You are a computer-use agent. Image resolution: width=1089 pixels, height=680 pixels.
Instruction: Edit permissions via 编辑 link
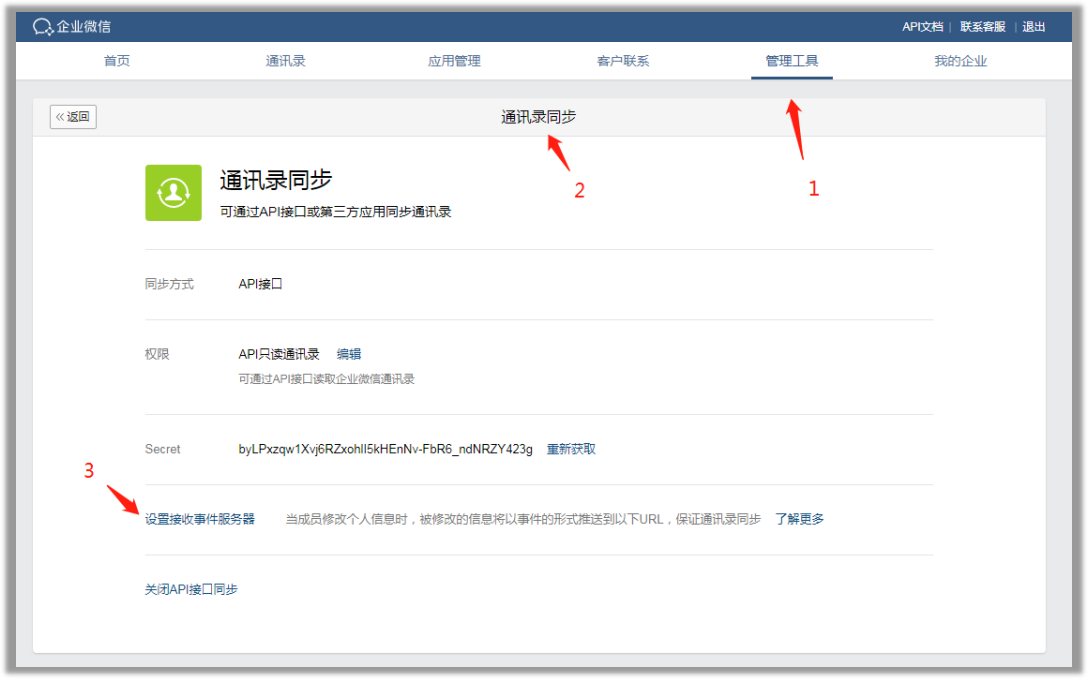coord(349,354)
